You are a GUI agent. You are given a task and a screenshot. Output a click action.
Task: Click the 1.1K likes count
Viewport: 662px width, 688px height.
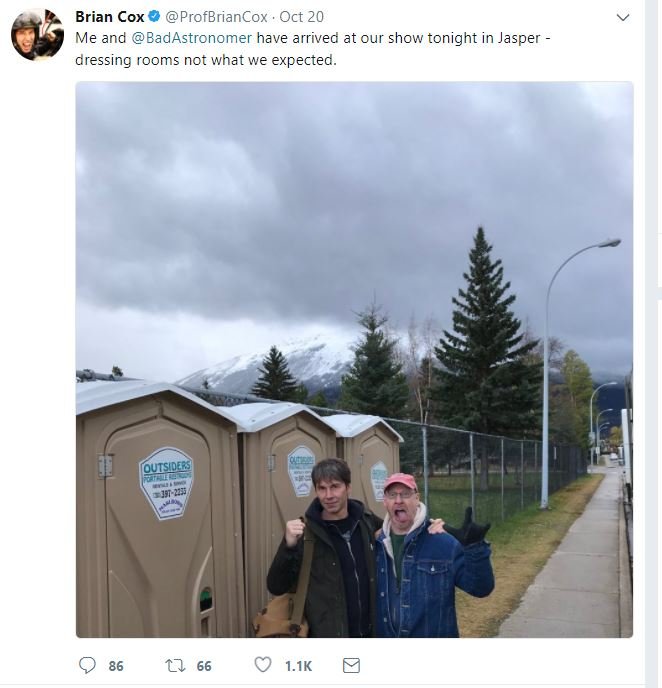point(298,666)
